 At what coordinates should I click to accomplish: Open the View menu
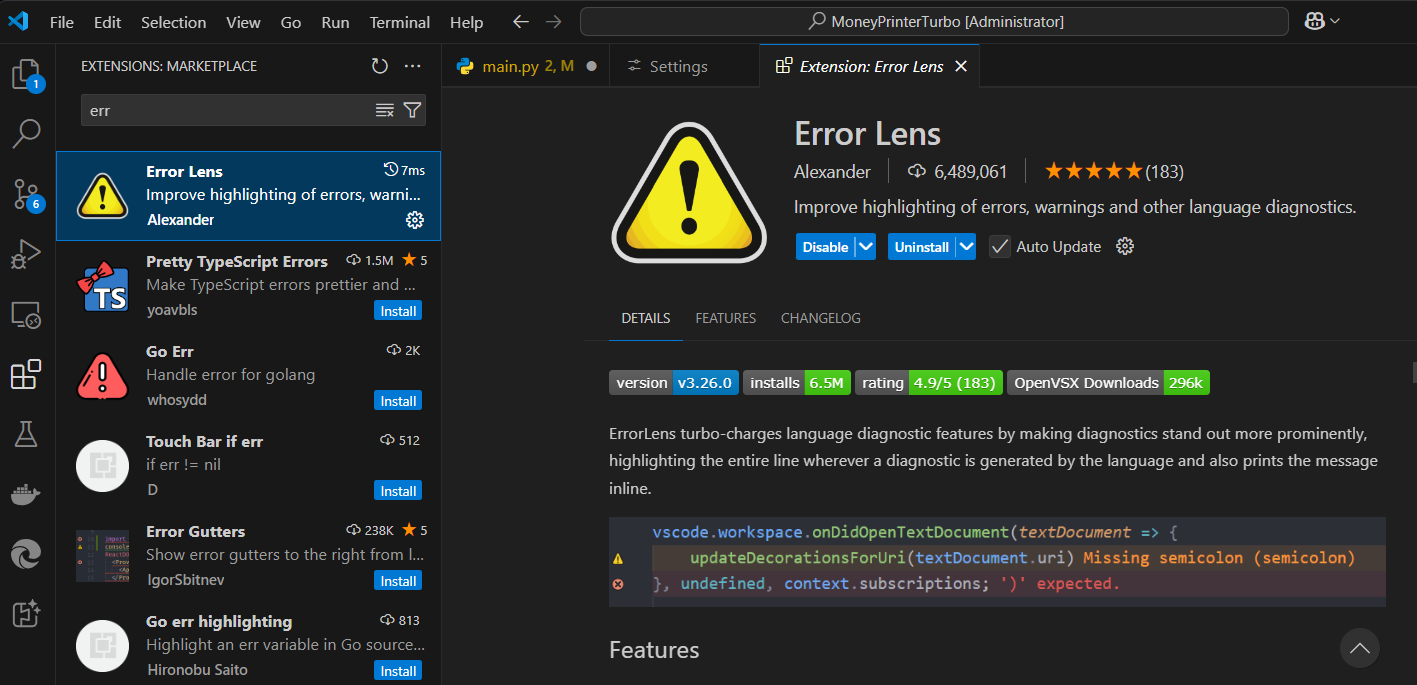tap(243, 22)
